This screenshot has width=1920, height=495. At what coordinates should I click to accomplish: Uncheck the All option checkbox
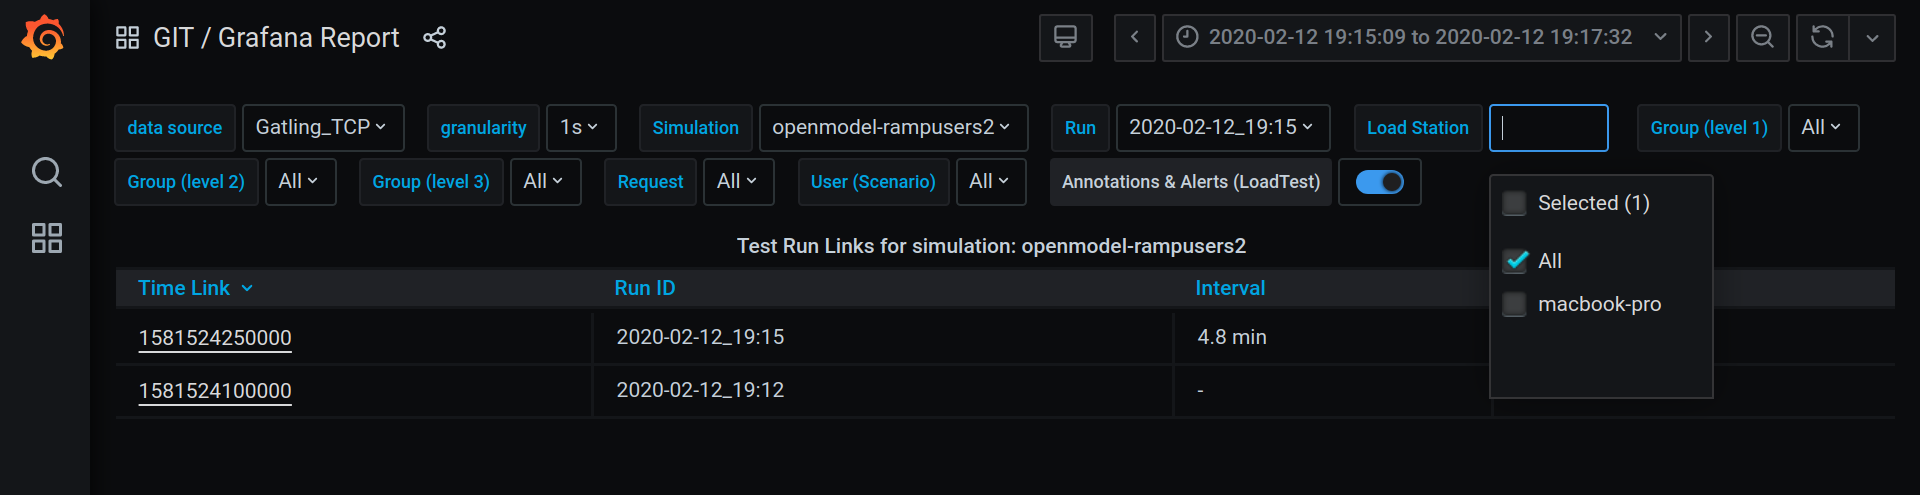click(1516, 261)
